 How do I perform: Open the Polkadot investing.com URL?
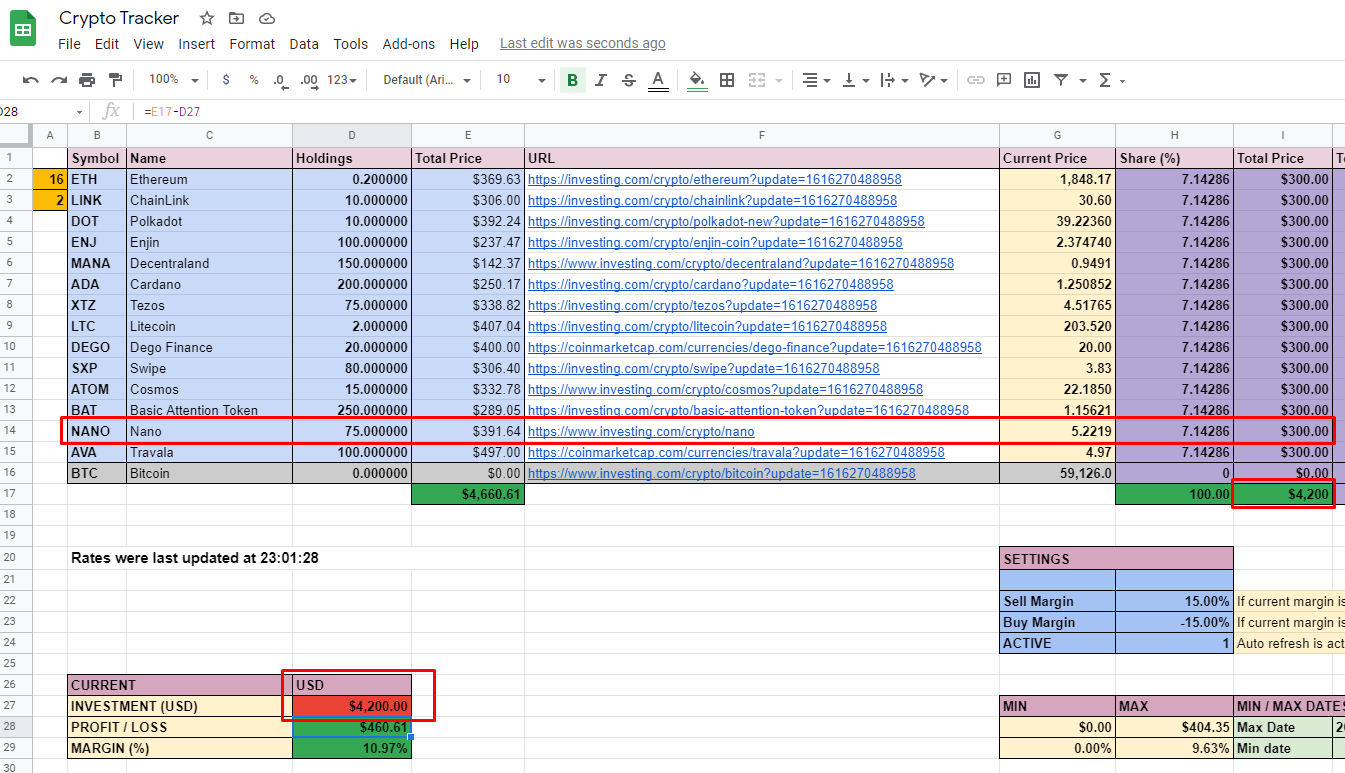click(726, 221)
